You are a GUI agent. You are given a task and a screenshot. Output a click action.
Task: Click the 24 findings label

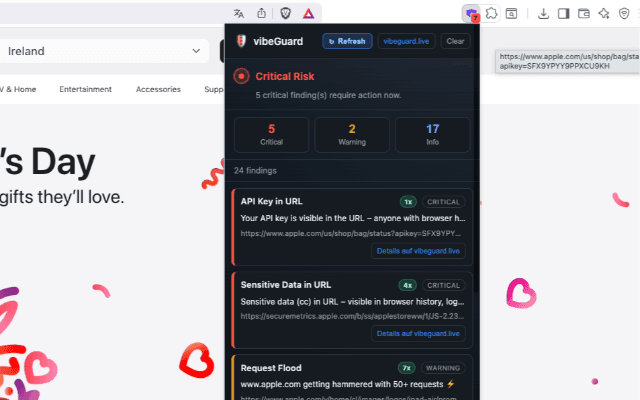pos(255,171)
